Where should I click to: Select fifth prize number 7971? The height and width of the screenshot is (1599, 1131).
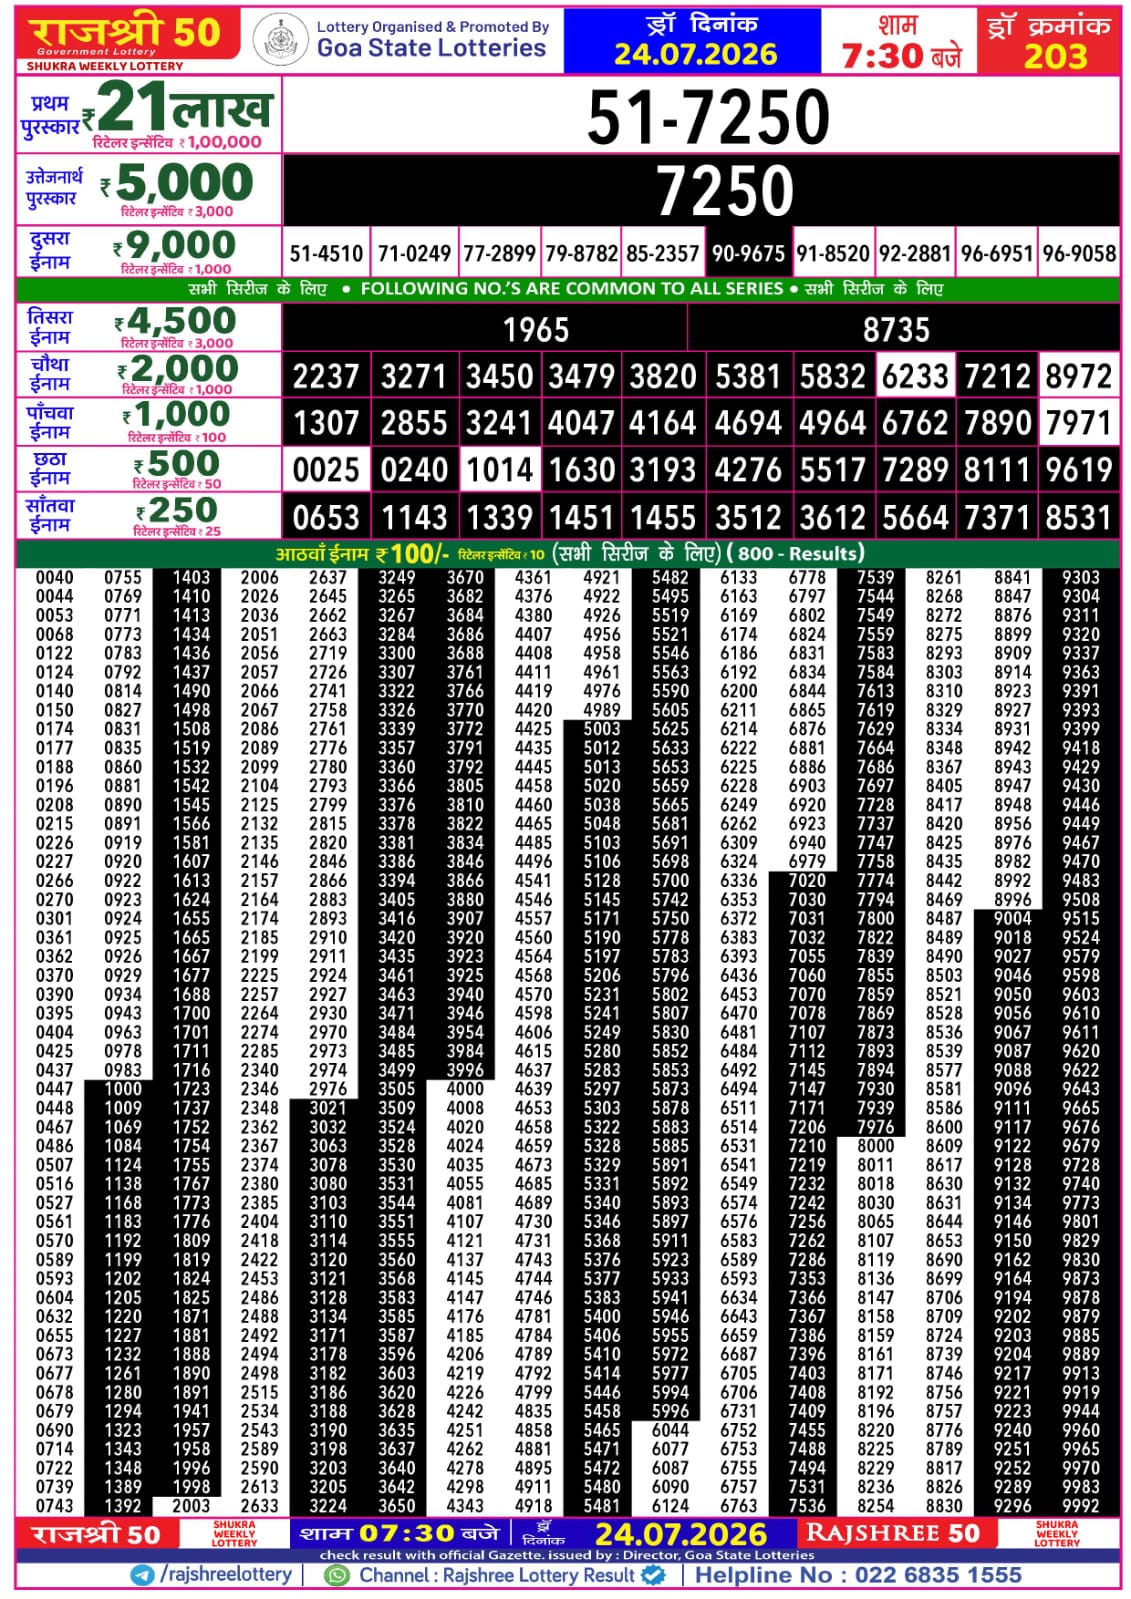click(1079, 423)
